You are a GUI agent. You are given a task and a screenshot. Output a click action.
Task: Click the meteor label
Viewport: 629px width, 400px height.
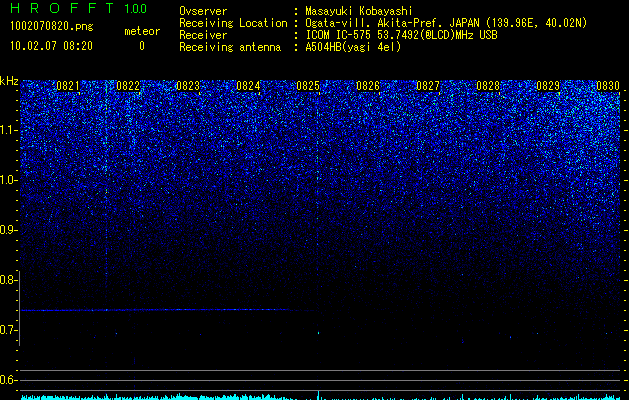142,31
